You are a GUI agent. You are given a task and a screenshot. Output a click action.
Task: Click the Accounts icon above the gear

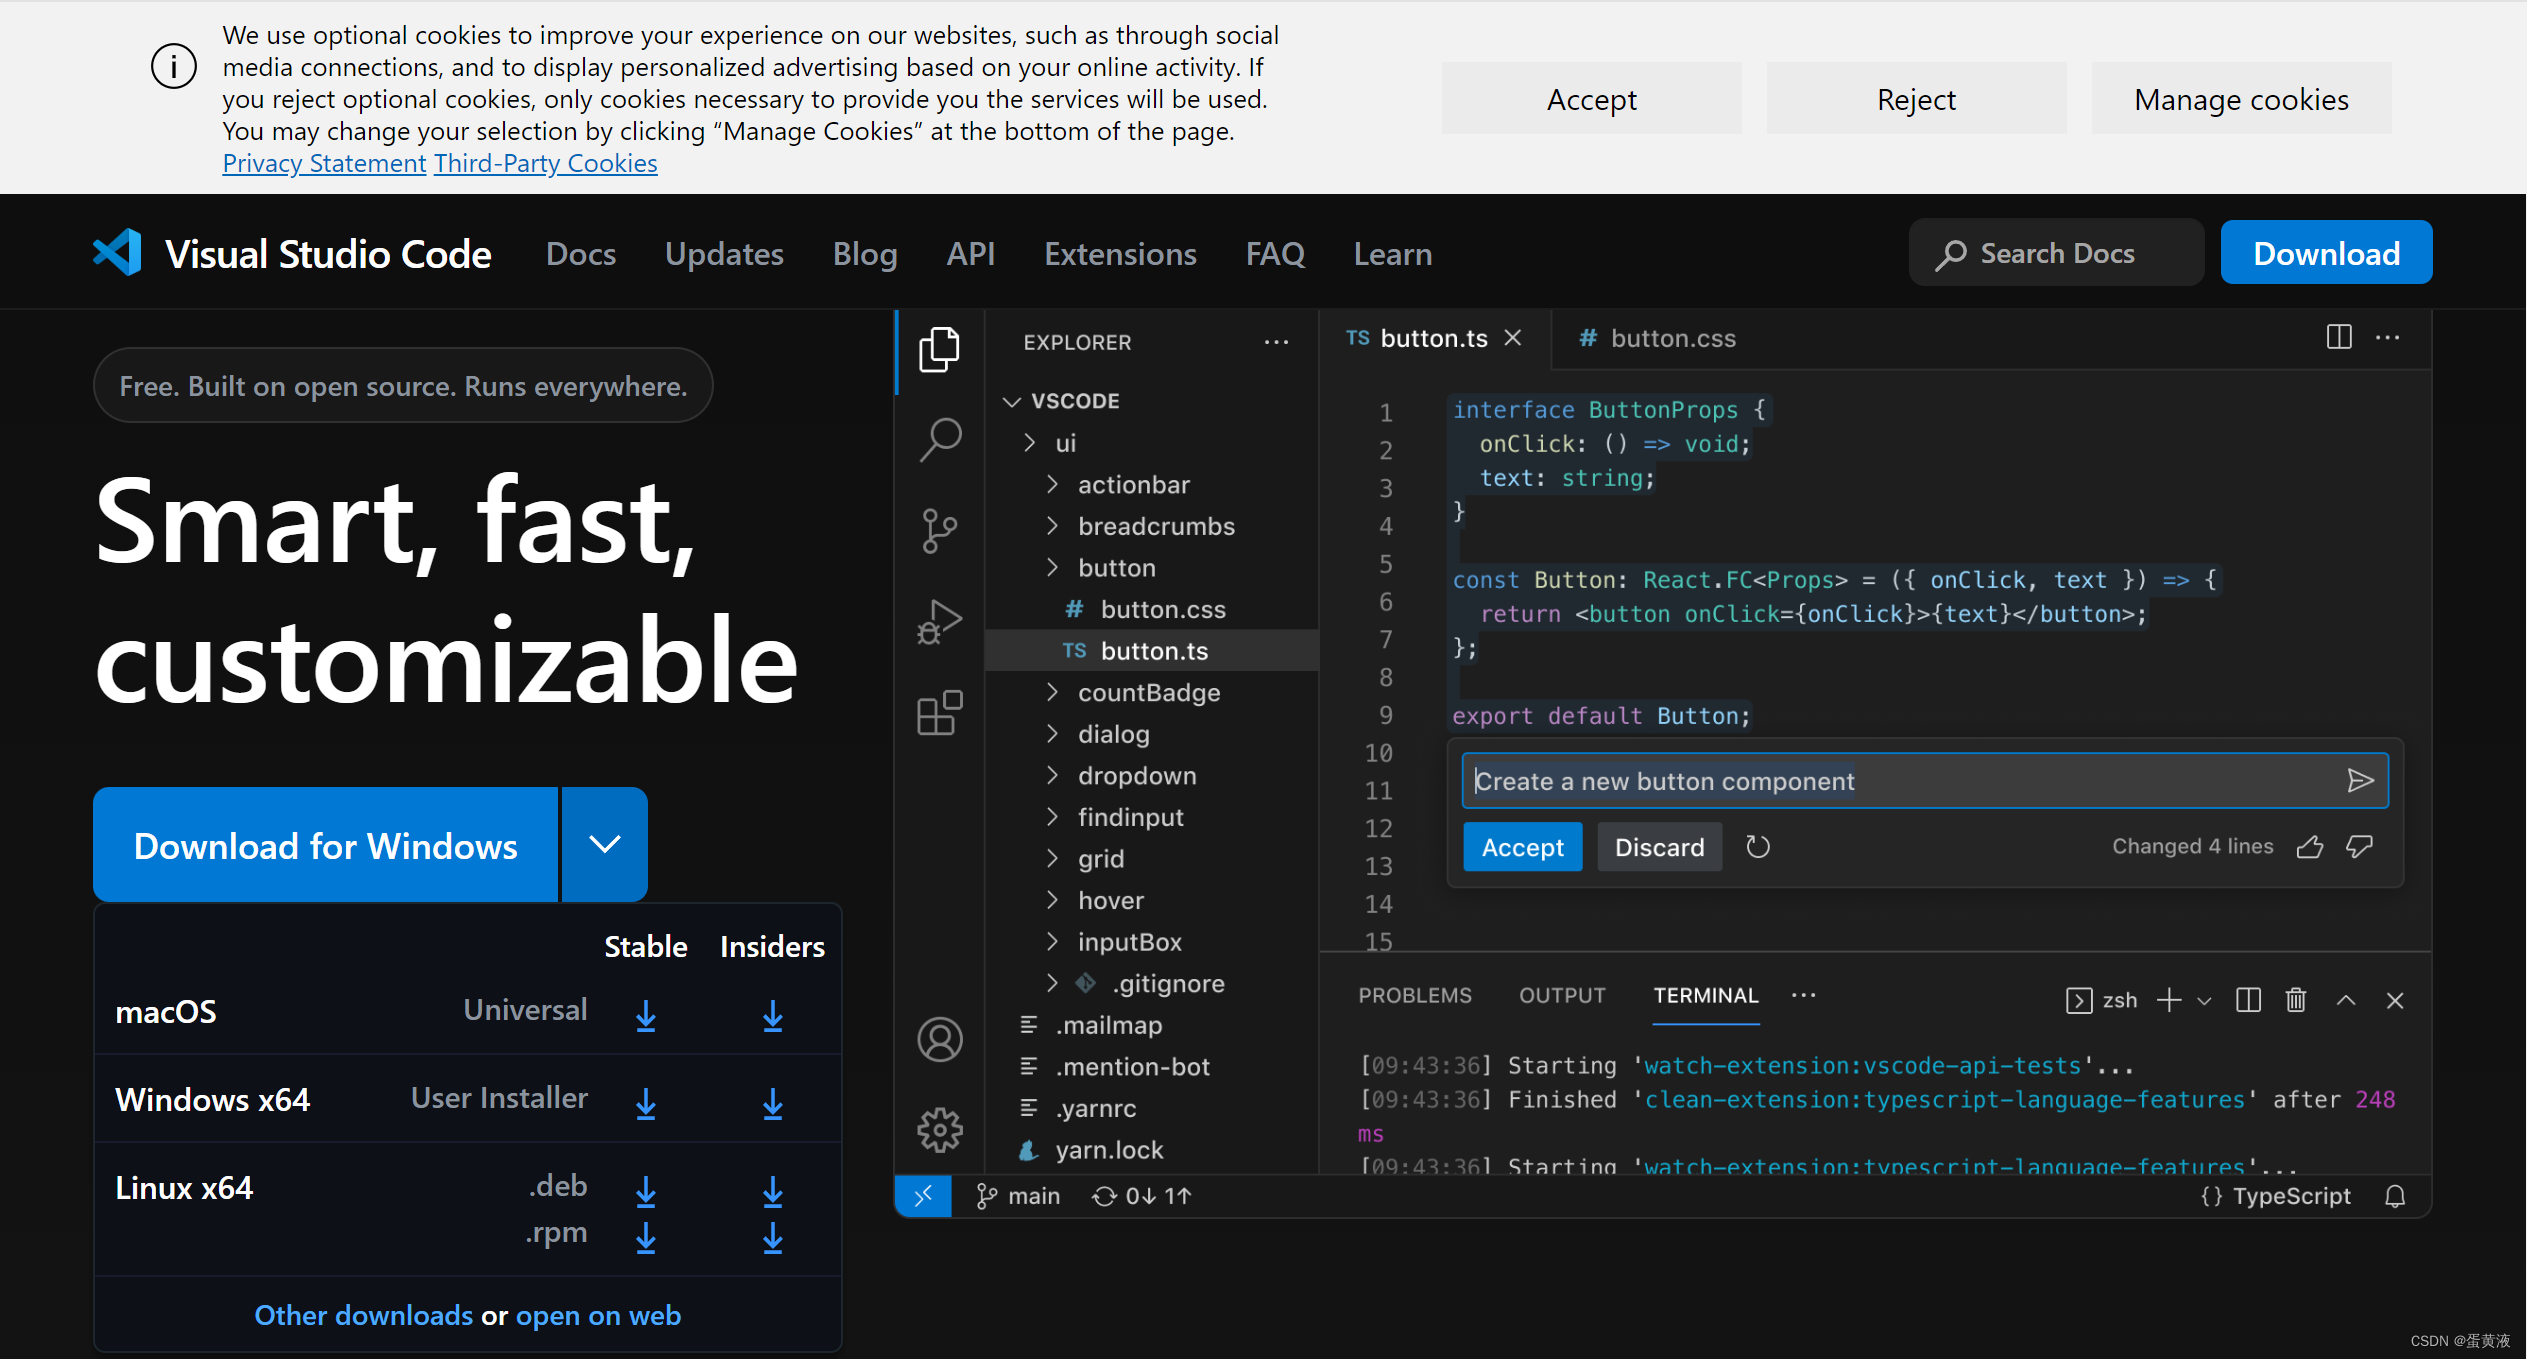point(940,1039)
